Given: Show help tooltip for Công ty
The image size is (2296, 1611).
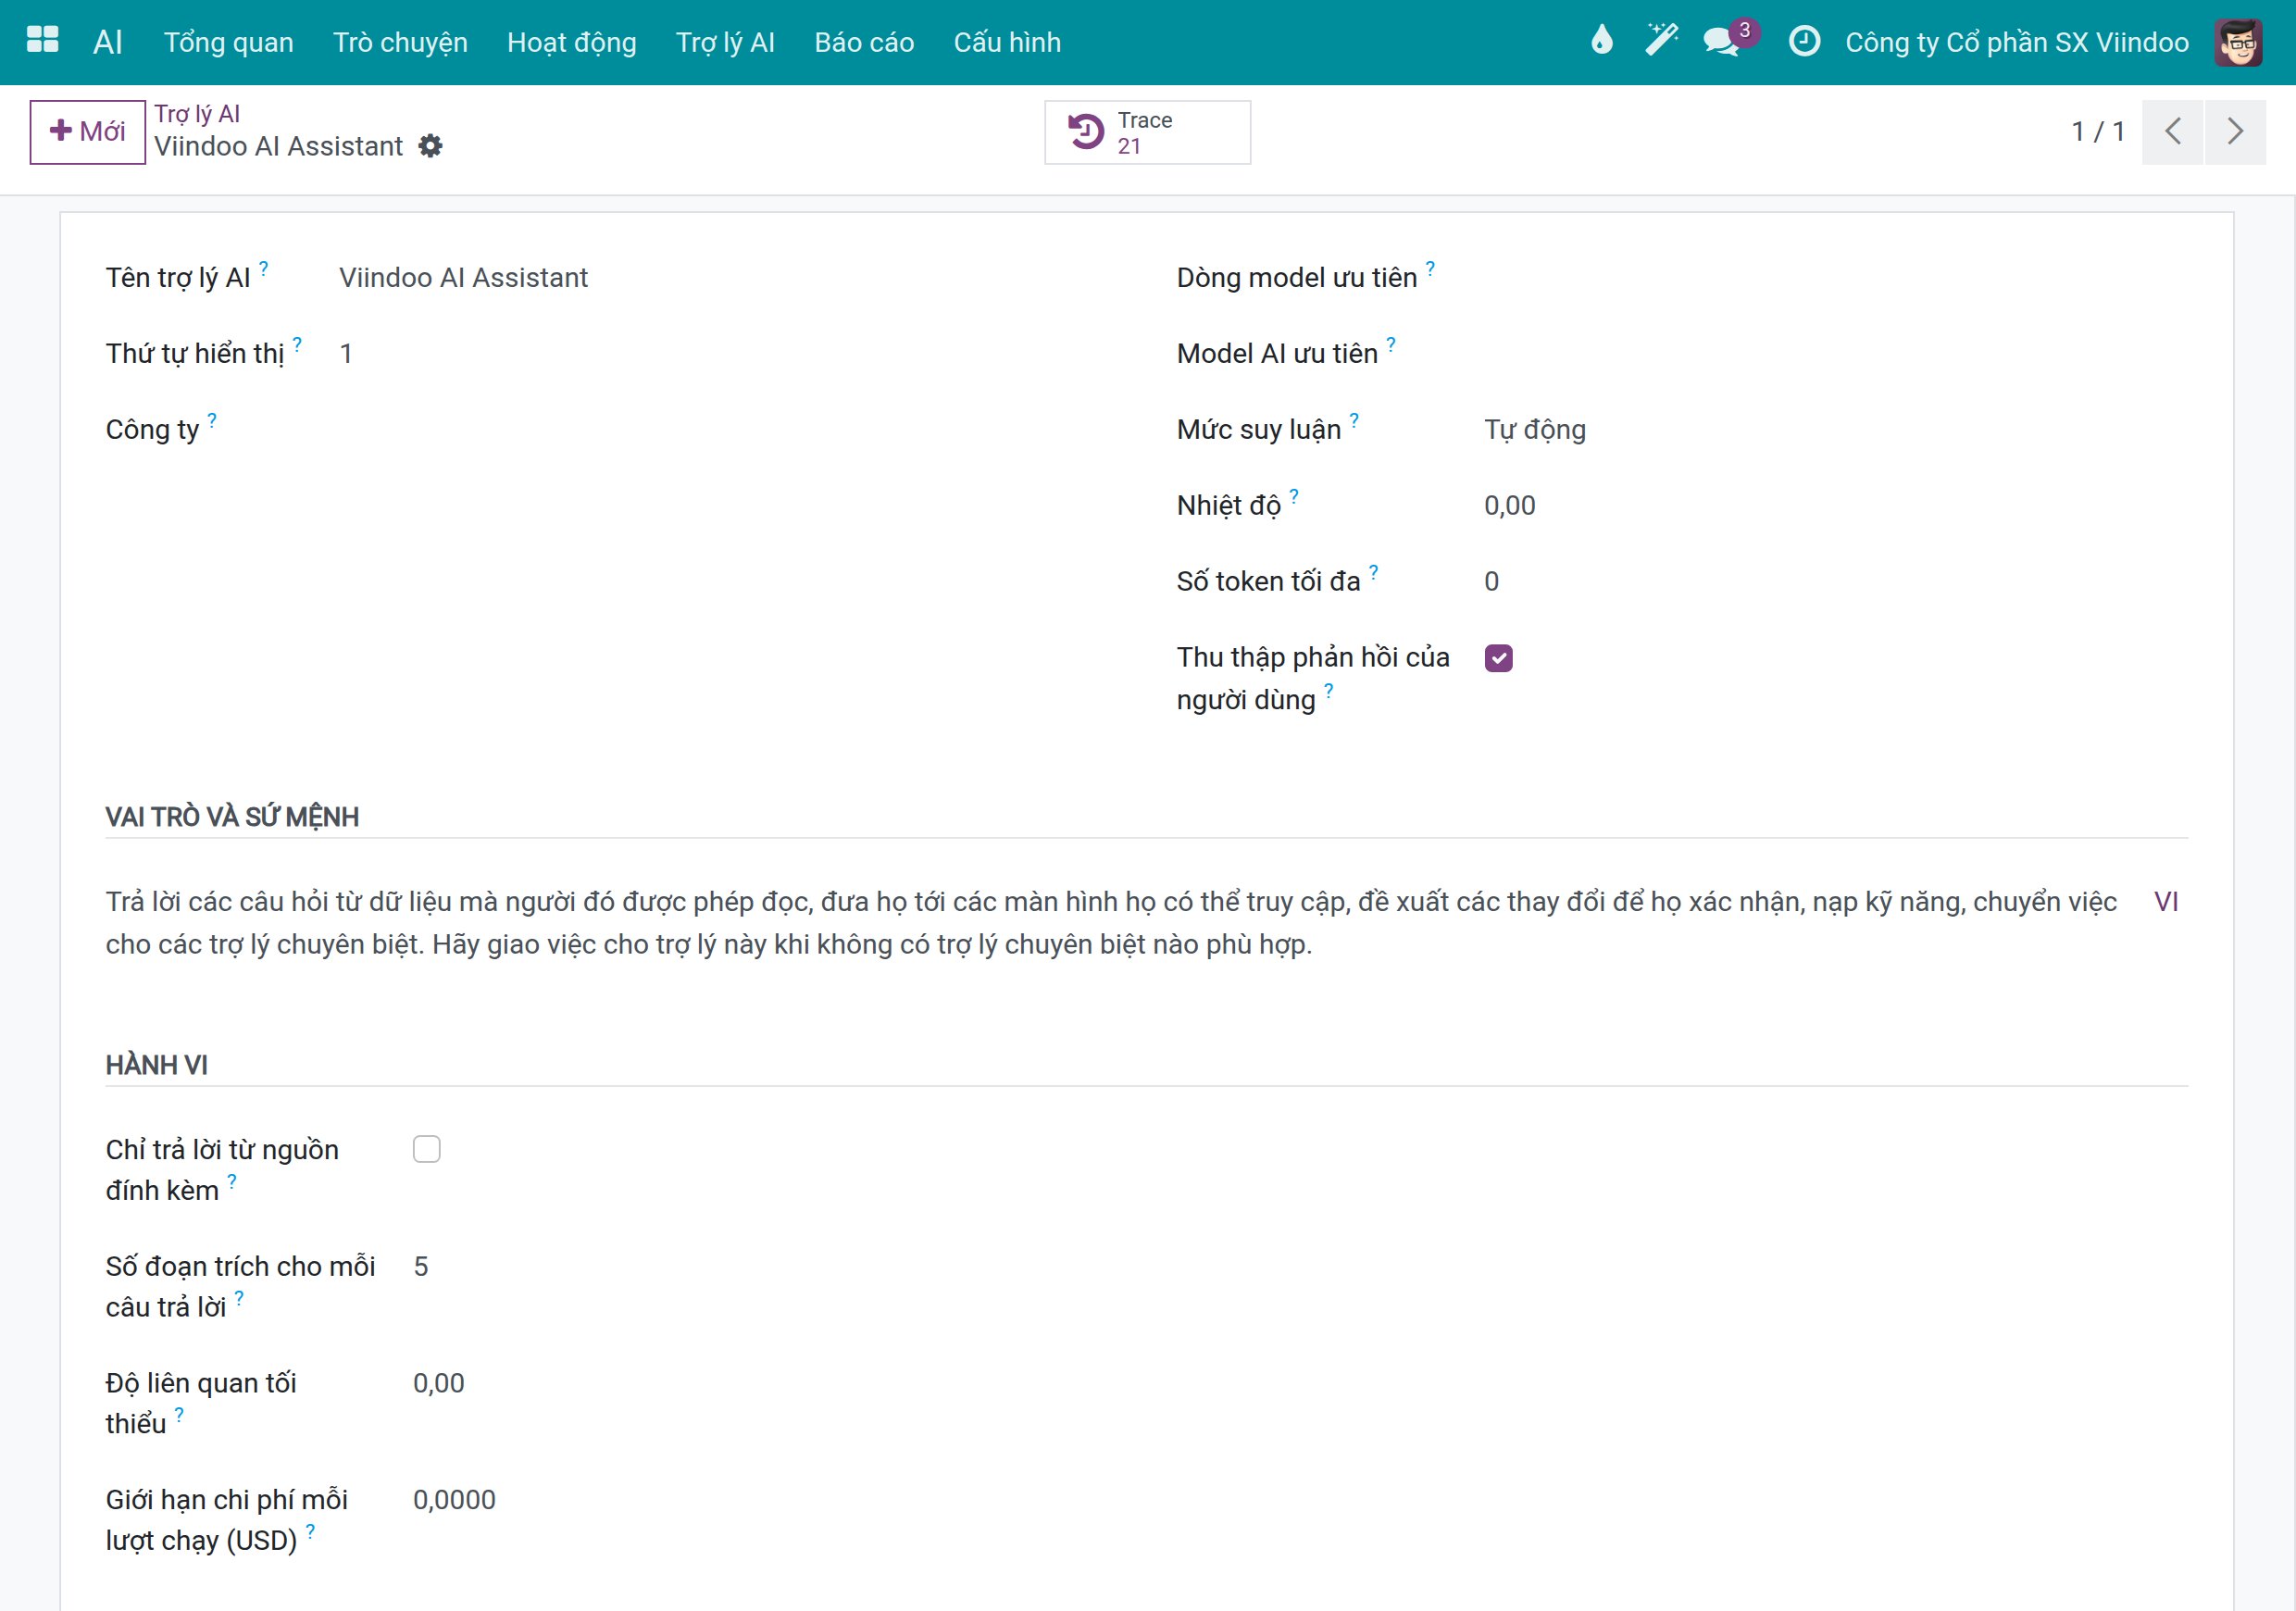Looking at the screenshot, I should click(x=212, y=420).
